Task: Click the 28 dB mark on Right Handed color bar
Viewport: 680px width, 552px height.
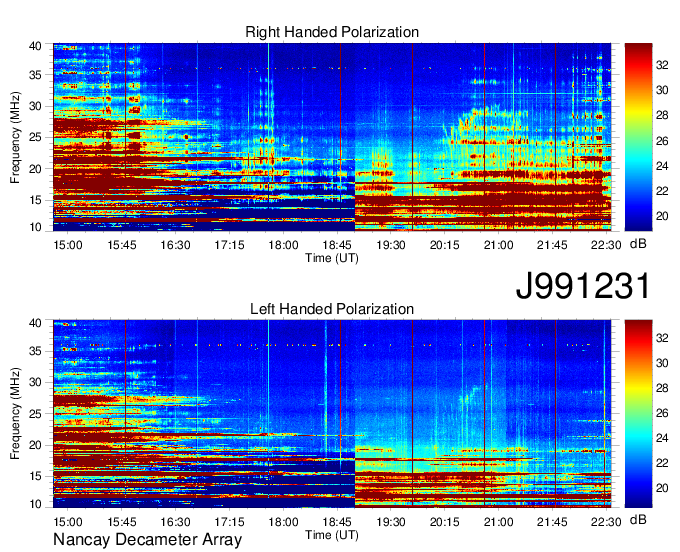Action: point(662,115)
